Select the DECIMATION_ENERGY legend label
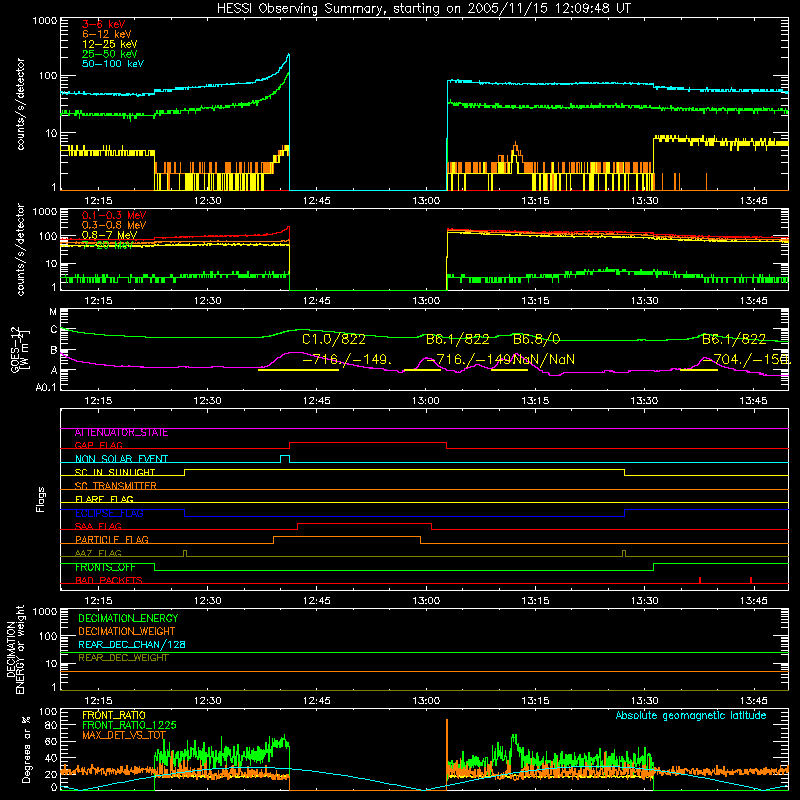800x800 pixels. pos(128,618)
